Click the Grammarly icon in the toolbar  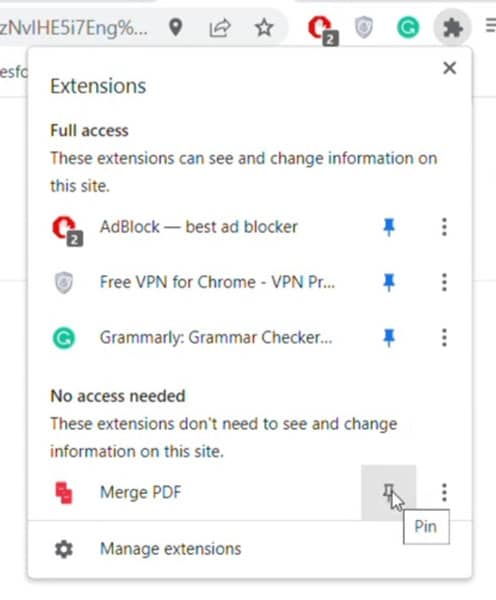[408, 28]
